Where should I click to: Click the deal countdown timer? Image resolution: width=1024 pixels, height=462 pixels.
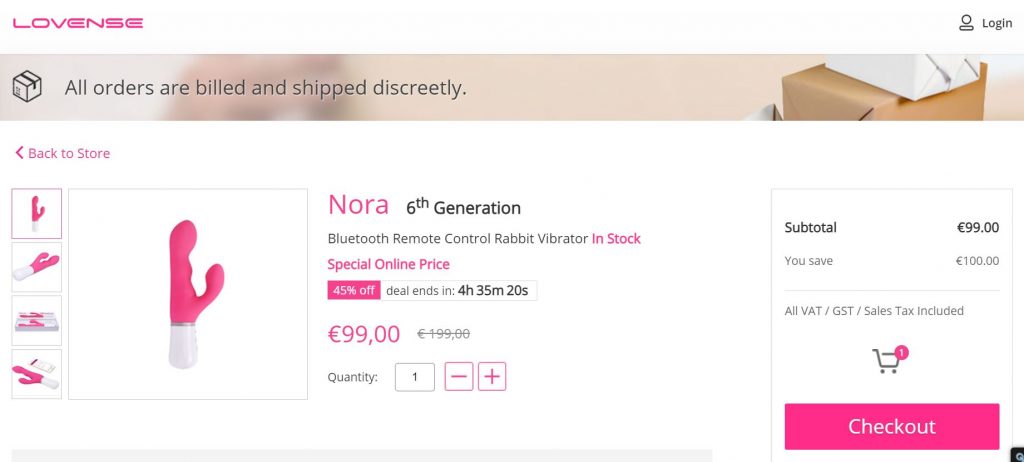pyautogui.click(x=494, y=291)
